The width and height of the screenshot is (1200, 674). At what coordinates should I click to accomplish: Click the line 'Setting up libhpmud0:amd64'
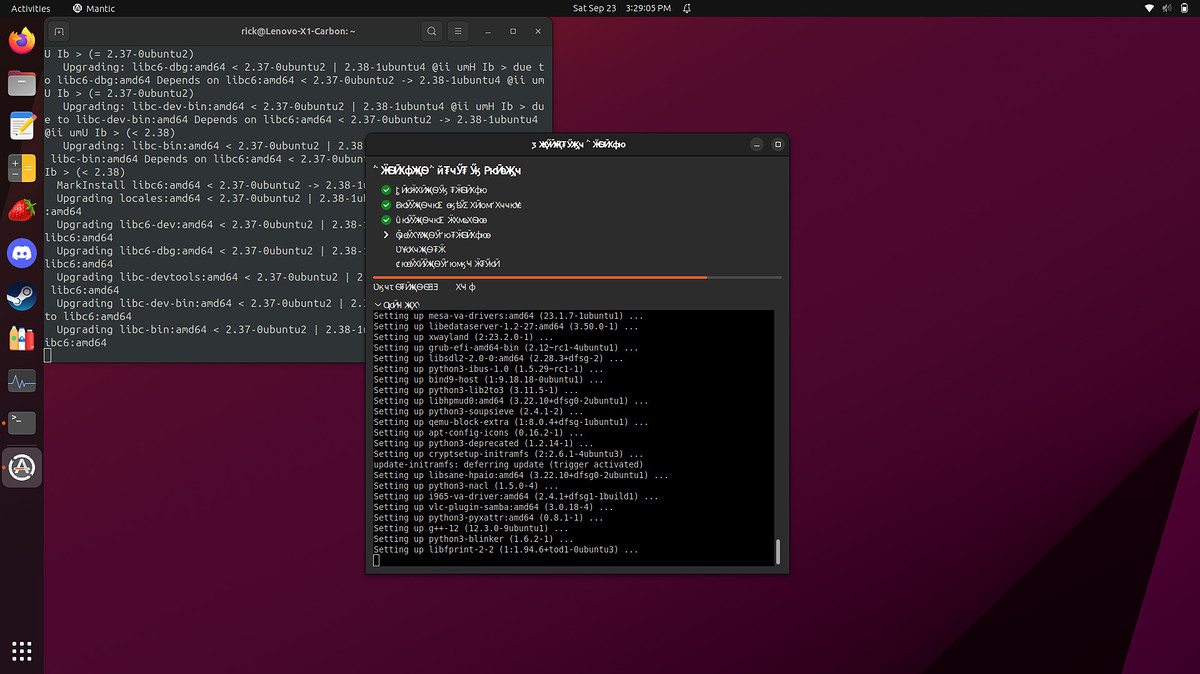511,401
